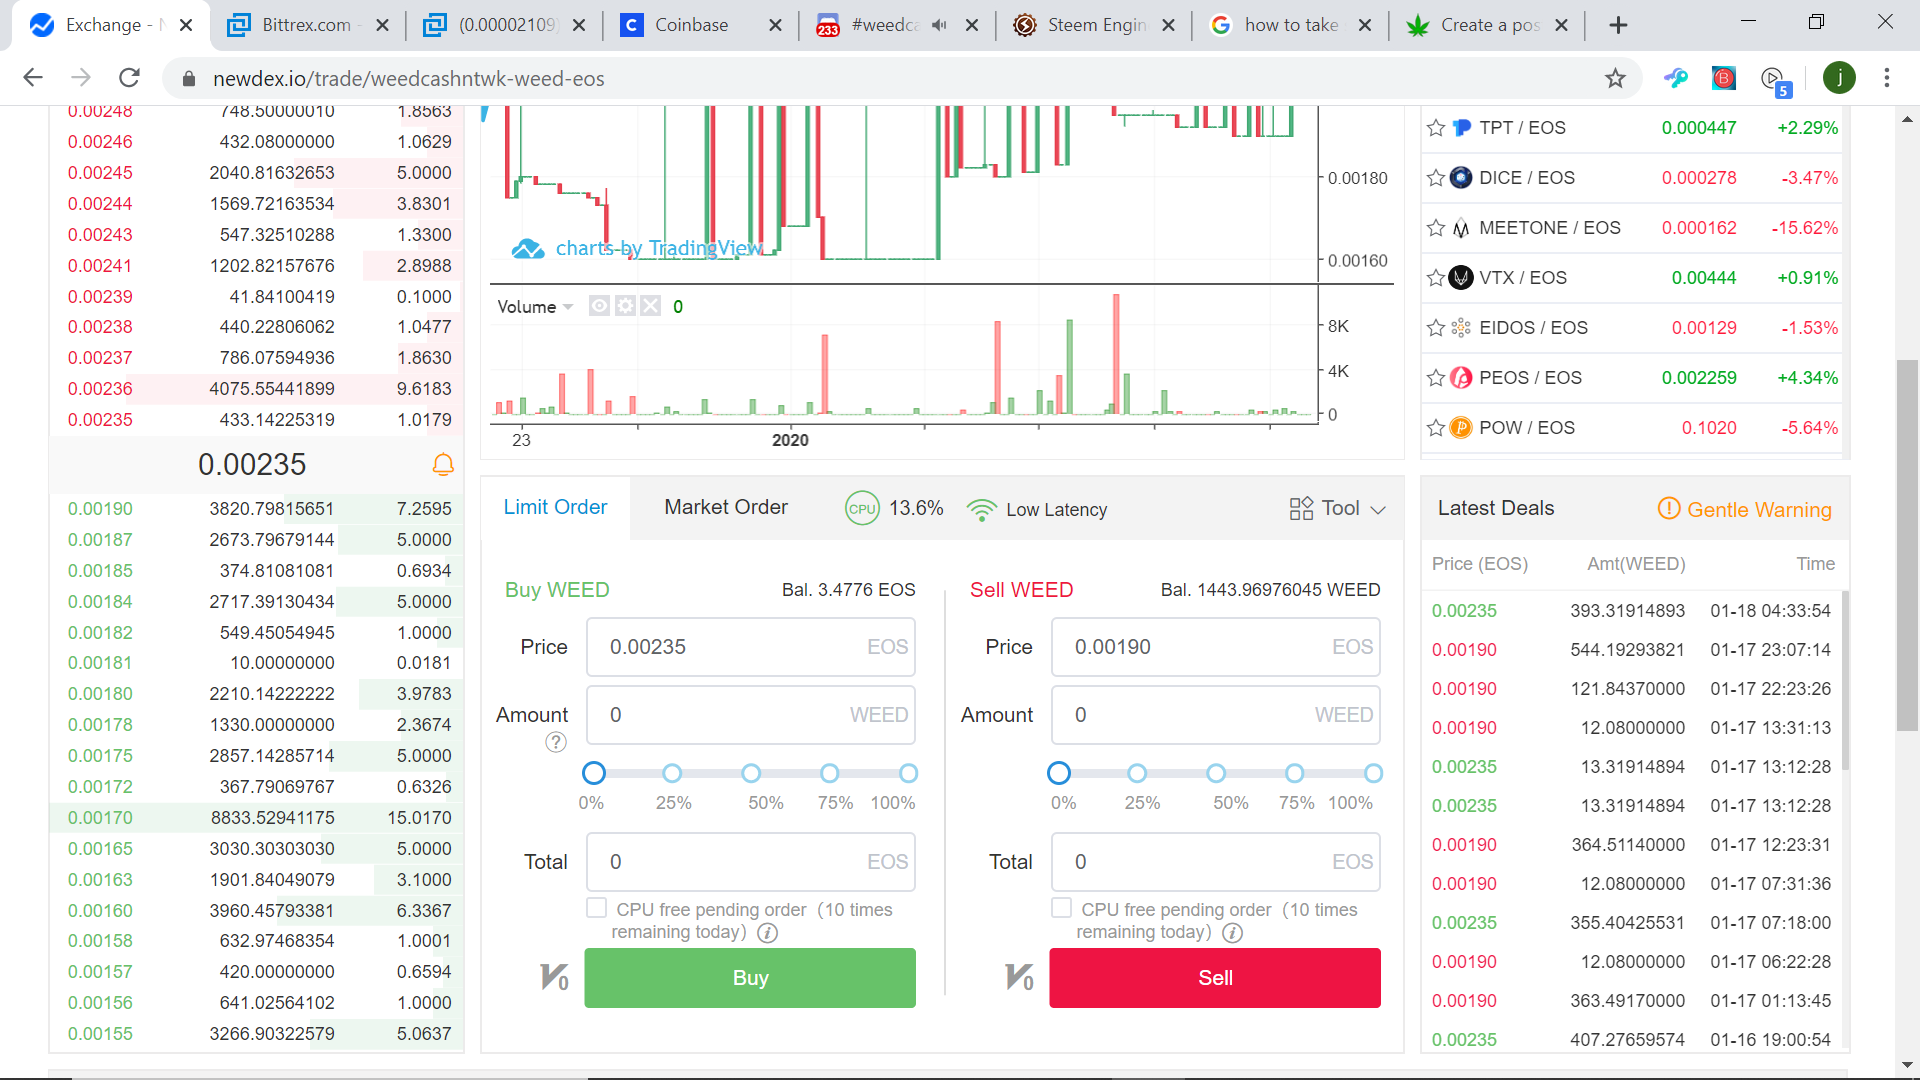Remove the Volume indicator with X
Screen dimensions: 1920x1080
(x=650, y=306)
